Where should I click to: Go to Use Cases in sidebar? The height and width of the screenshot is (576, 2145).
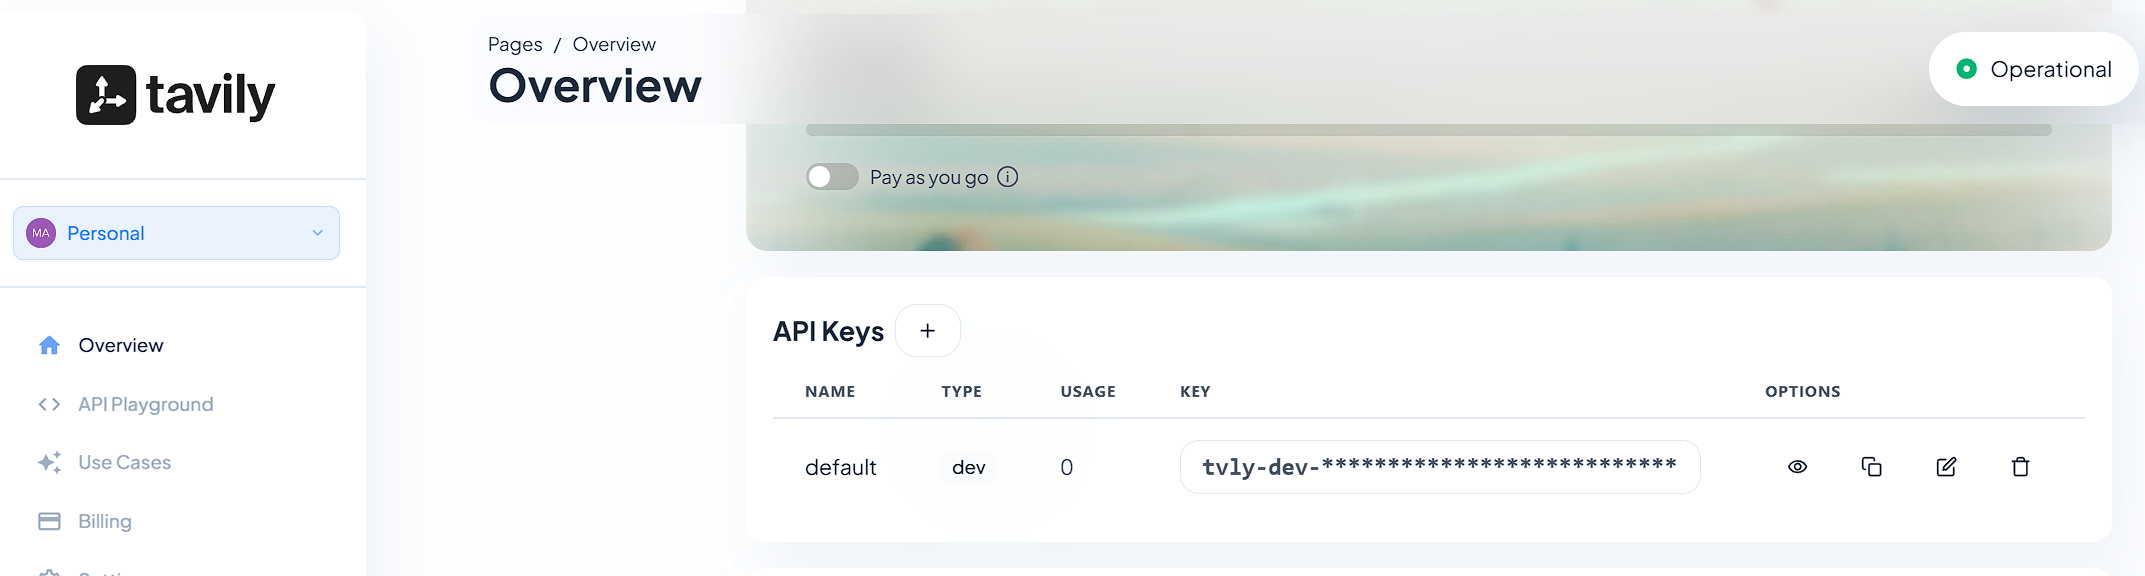pos(125,462)
